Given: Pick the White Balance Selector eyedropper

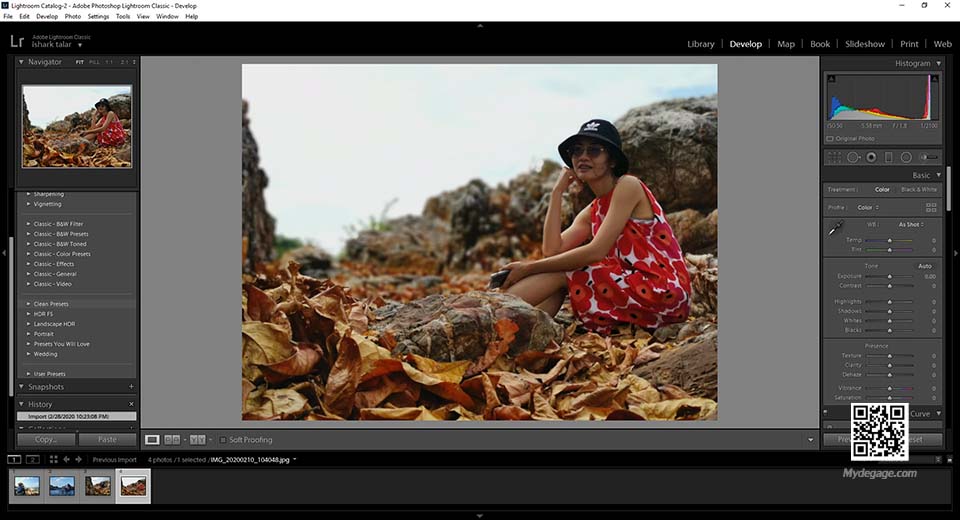Looking at the screenshot, I should click(835, 229).
